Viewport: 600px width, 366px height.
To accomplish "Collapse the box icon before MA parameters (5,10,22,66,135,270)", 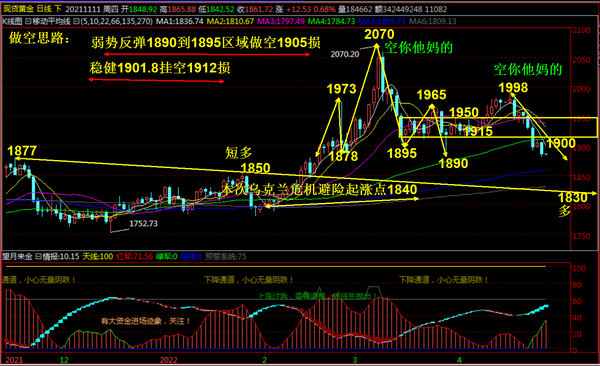I will [x=76, y=21].
